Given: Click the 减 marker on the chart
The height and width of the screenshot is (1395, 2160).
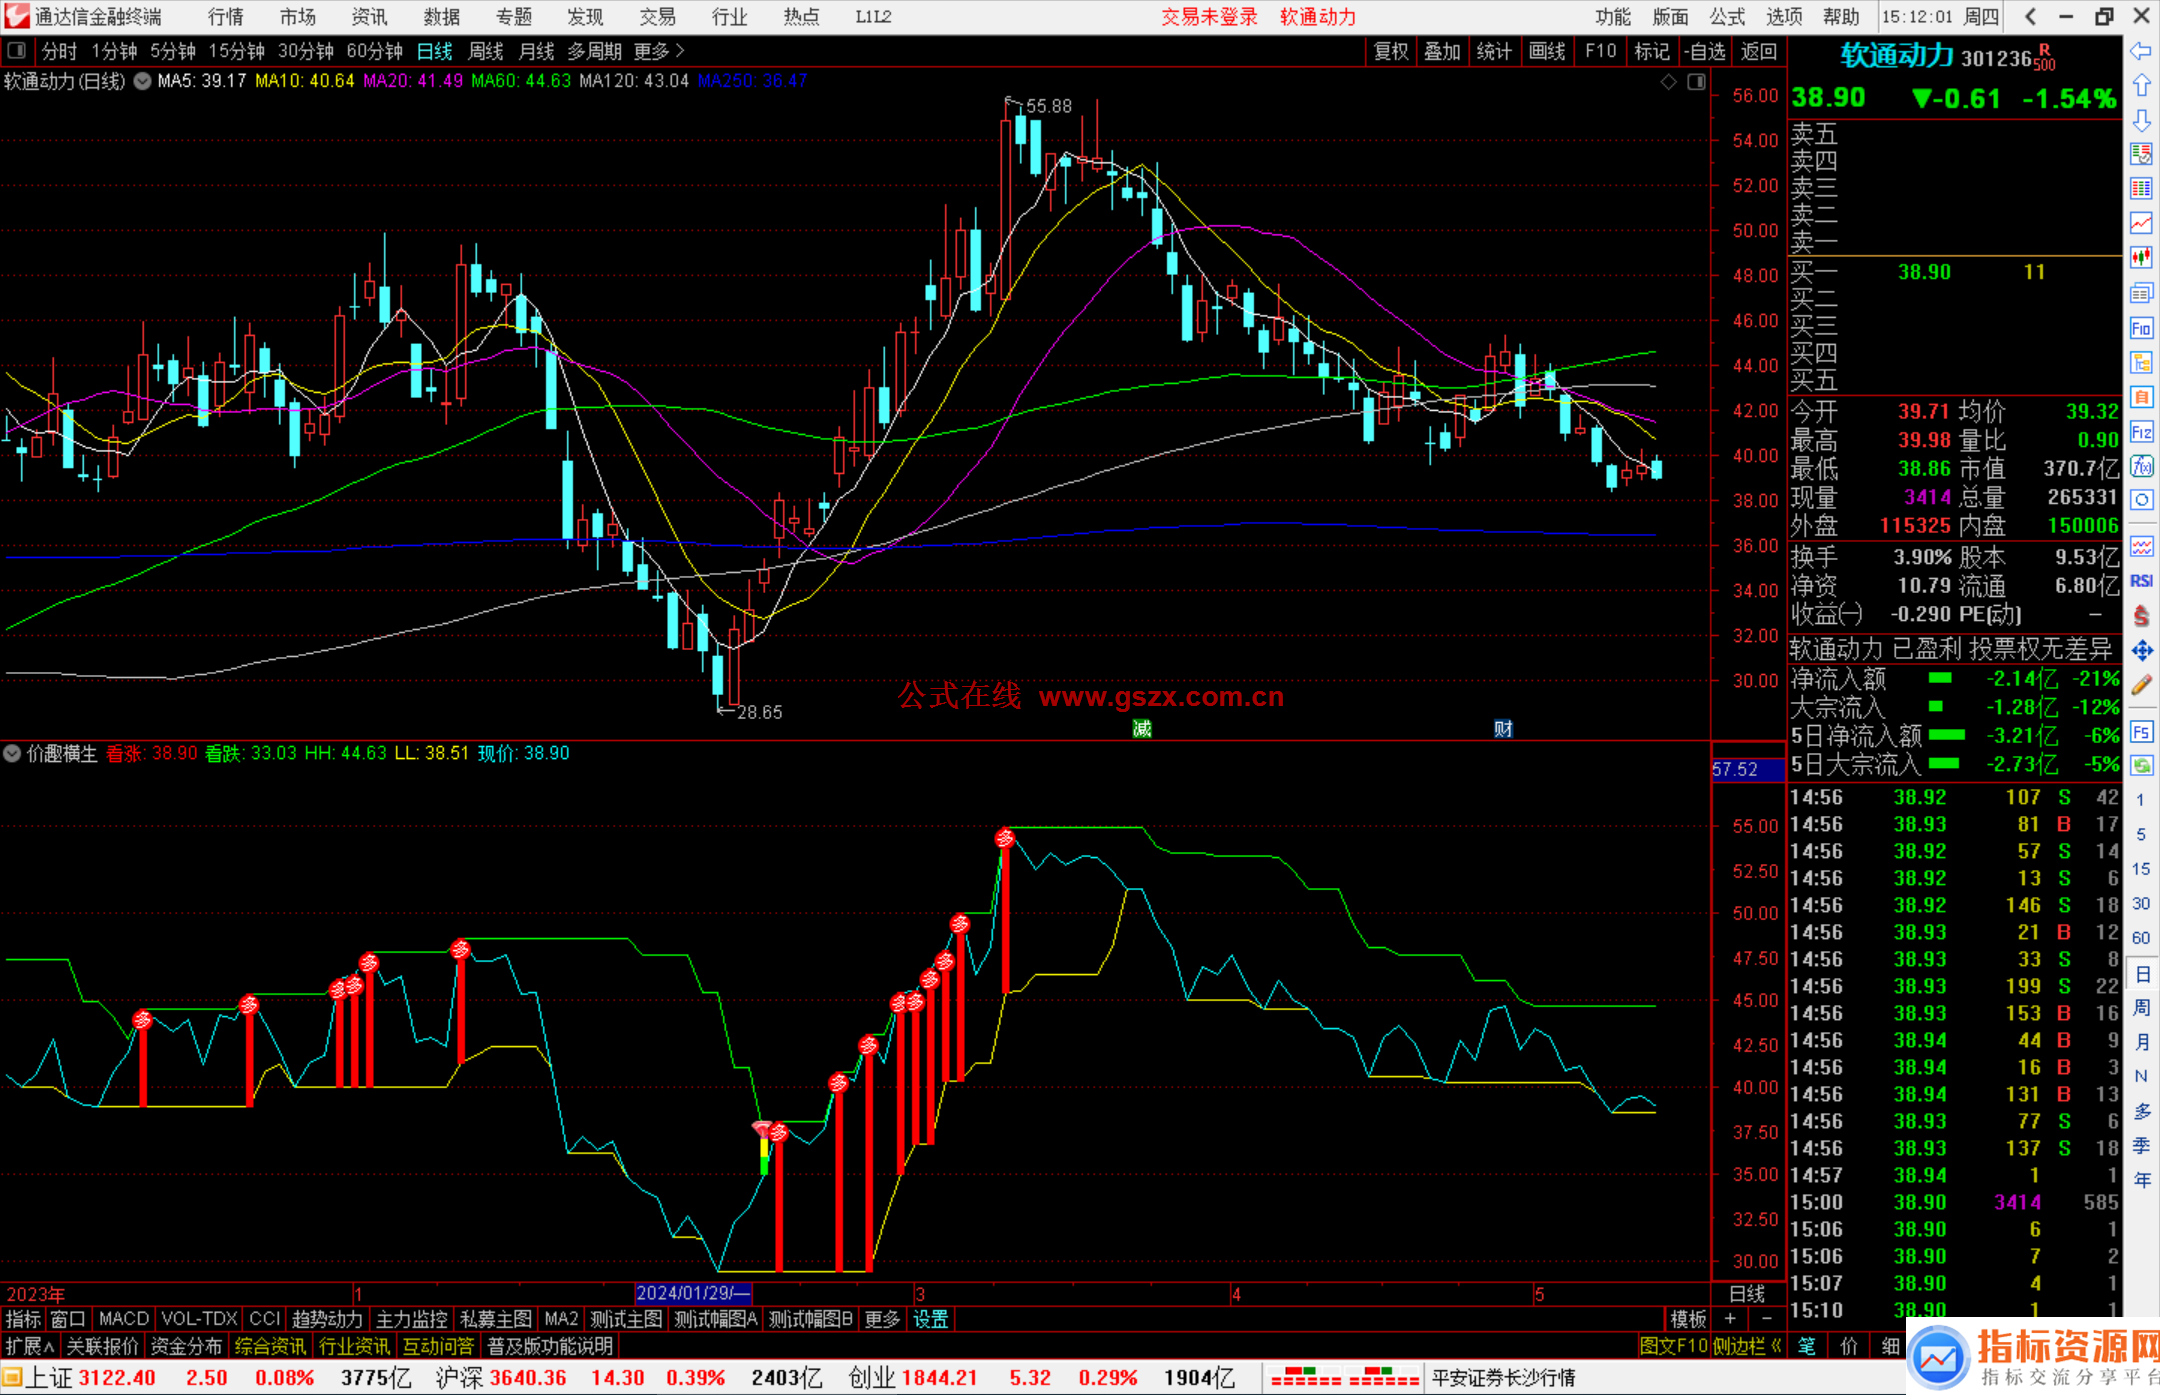Looking at the screenshot, I should 1142,728.
